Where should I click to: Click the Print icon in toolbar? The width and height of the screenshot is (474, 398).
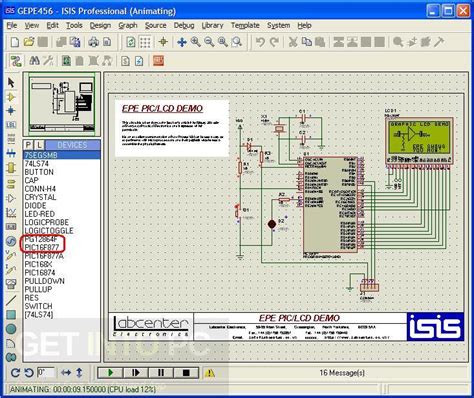coord(93,42)
